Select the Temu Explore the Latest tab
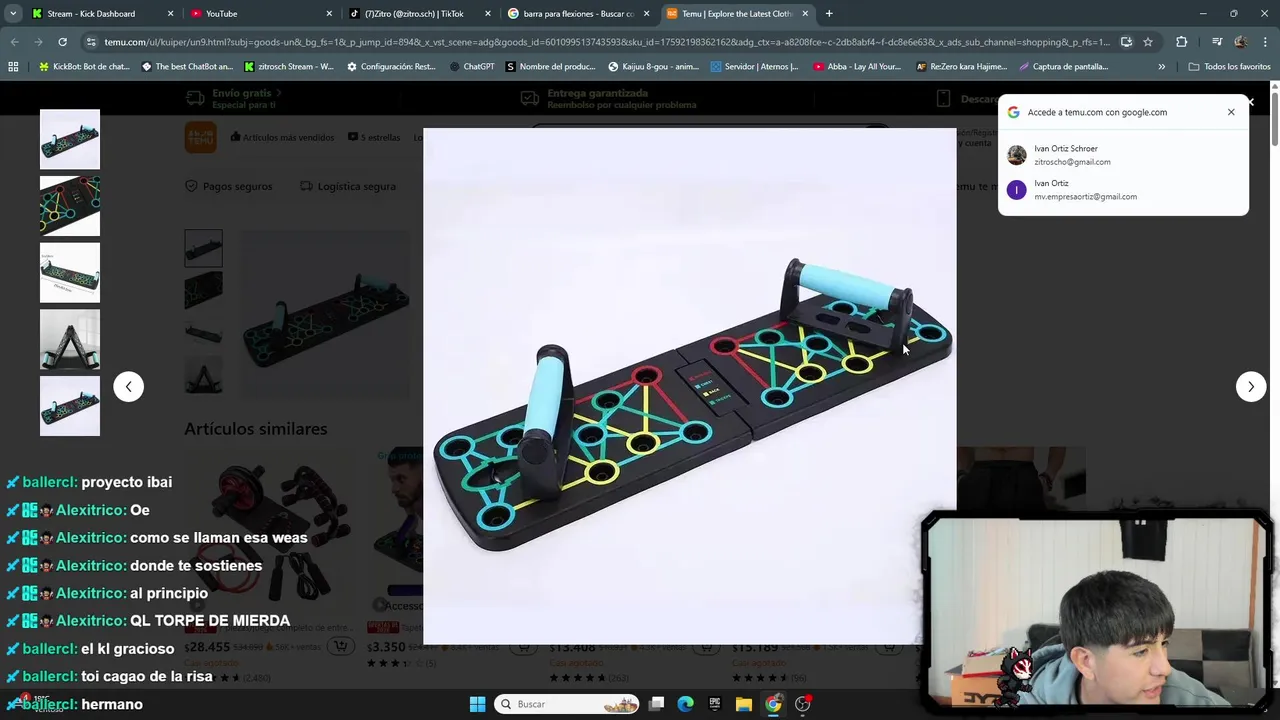Viewport: 1280px width, 720px height. 737,14
